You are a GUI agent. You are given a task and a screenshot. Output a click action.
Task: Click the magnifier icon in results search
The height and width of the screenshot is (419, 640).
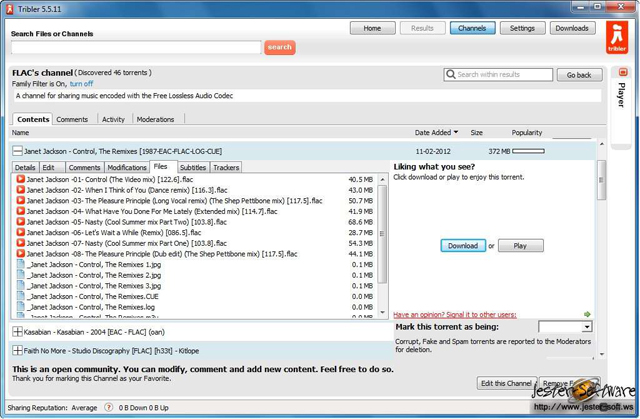(x=452, y=75)
